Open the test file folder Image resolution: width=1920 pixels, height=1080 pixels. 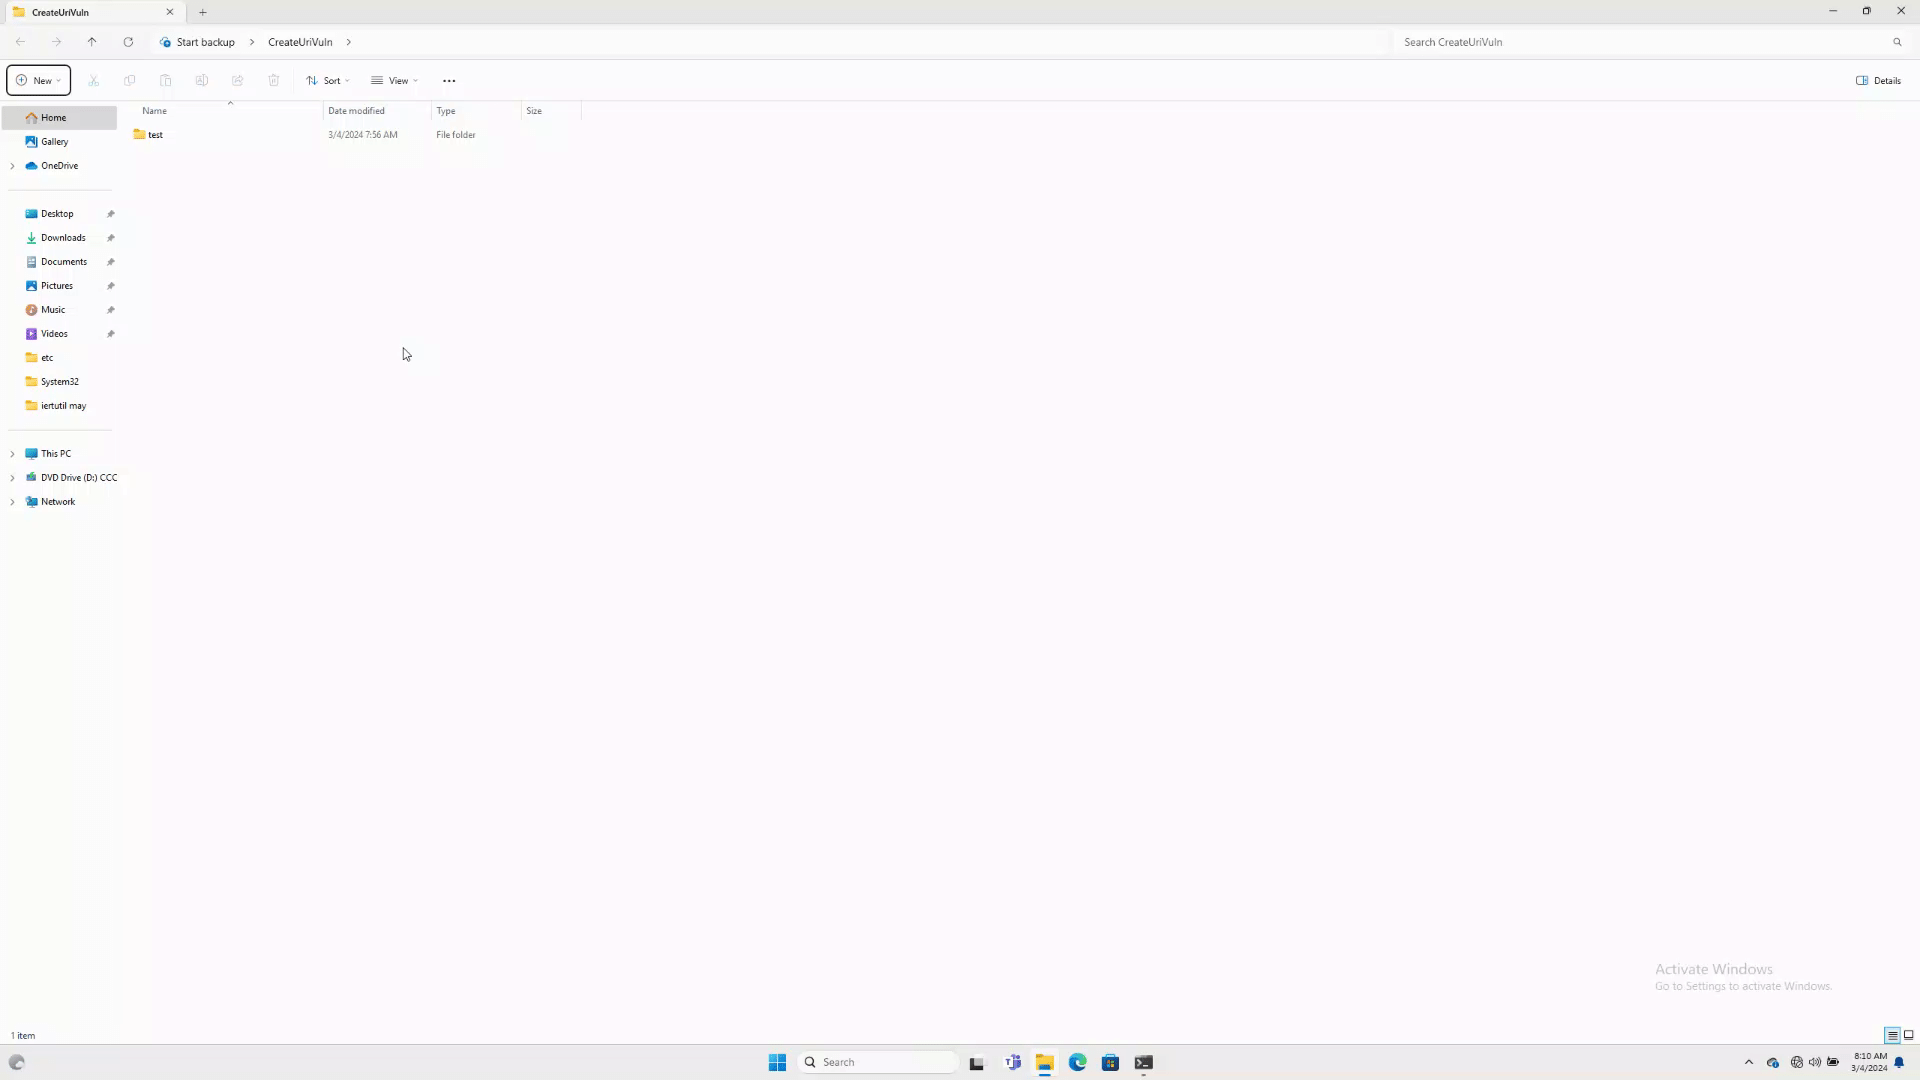coord(156,135)
